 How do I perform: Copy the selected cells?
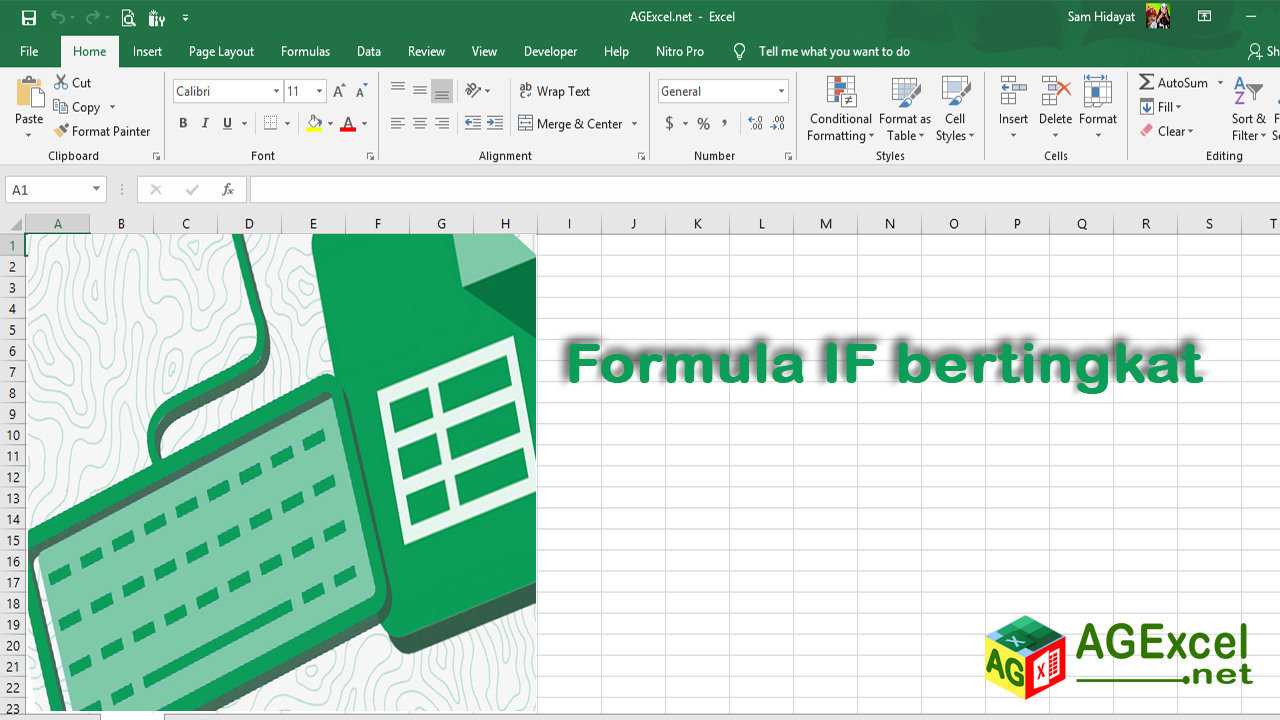(x=77, y=107)
